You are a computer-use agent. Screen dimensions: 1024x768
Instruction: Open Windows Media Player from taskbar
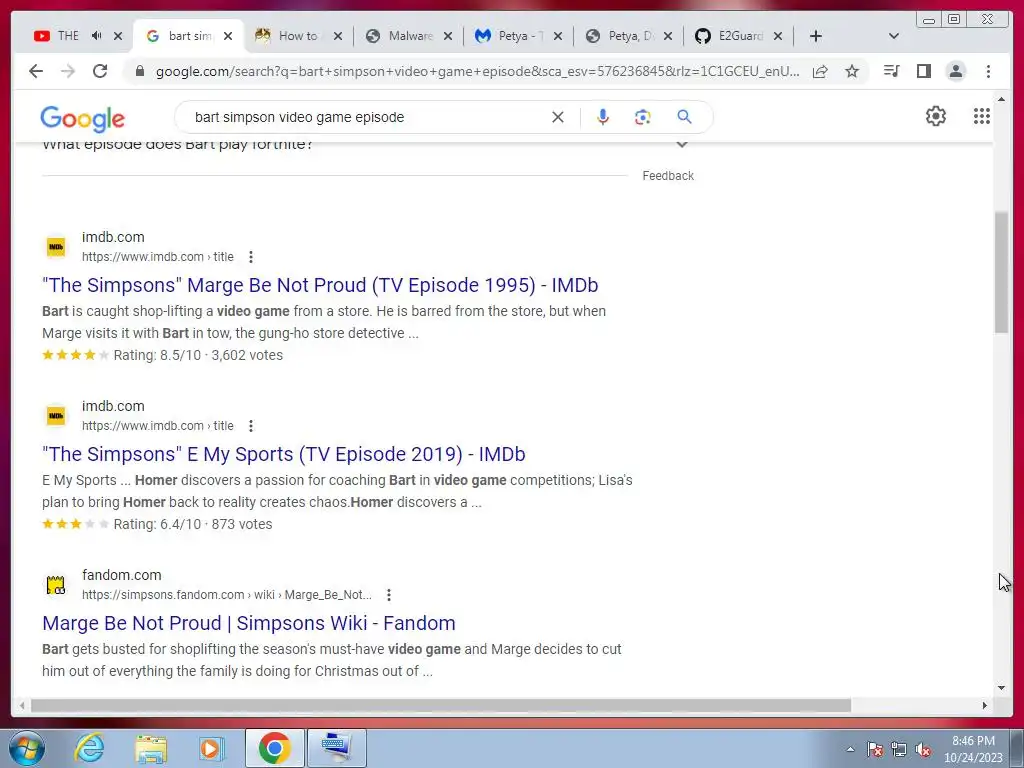tap(212, 748)
